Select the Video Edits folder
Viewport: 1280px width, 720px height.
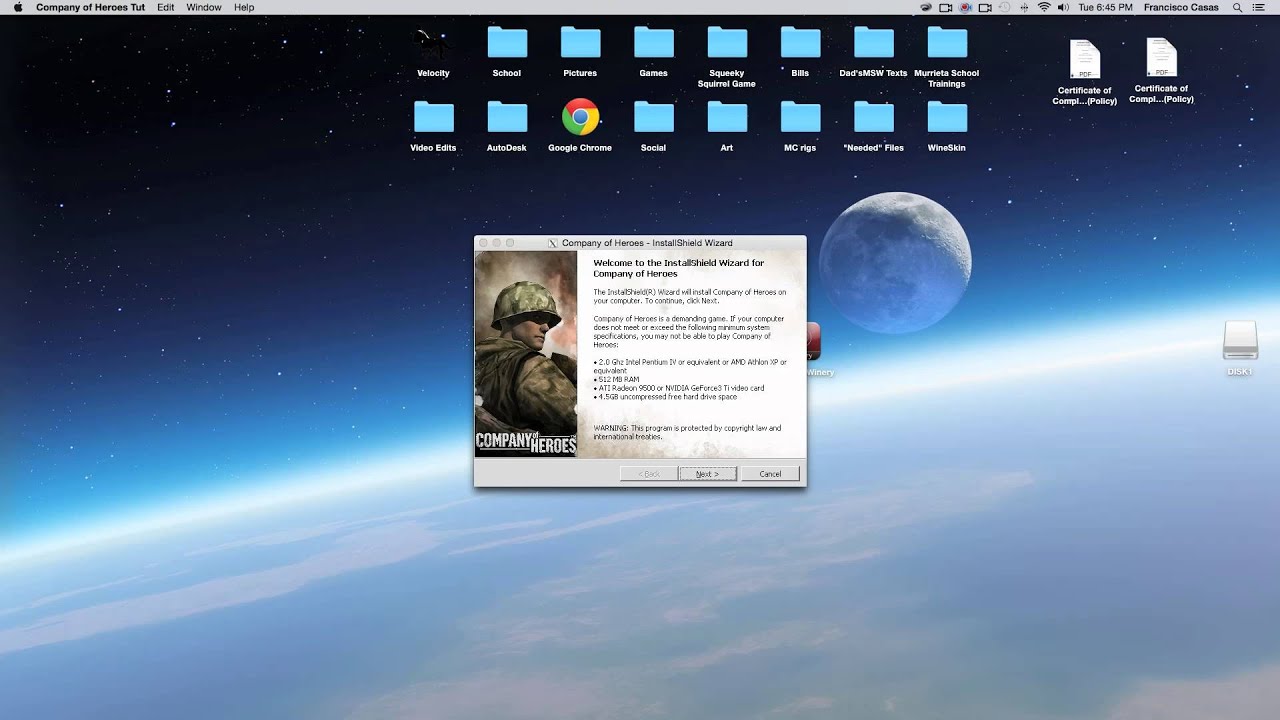(433, 118)
